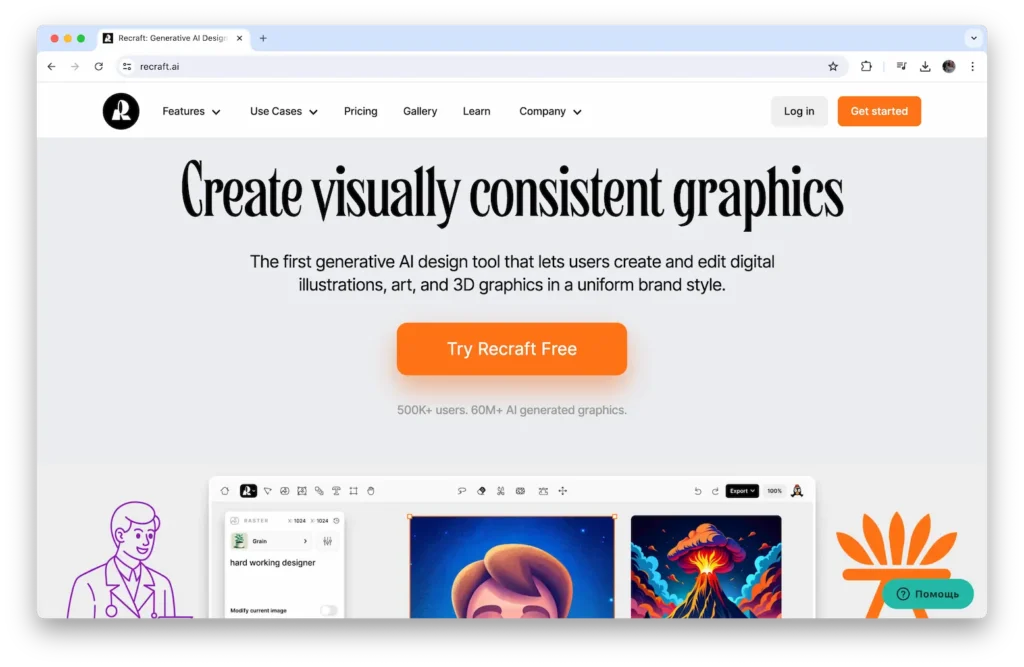Click the Try Recraft Free button
The width and height of the screenshot is (1024, 667).
(x=511, y=349)
